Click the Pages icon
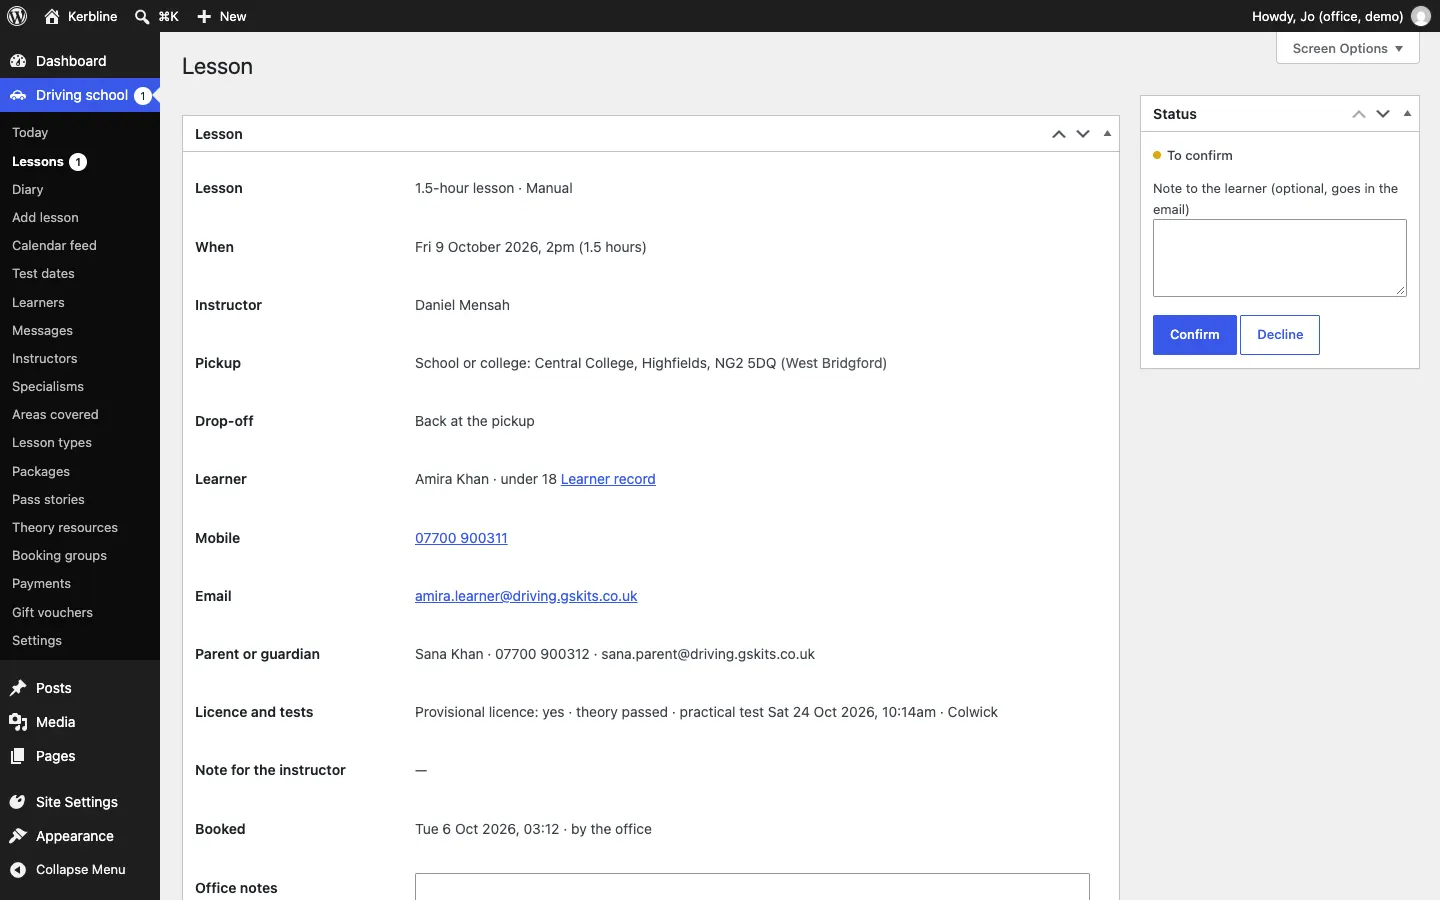Image resolution: width=1440 pixels, height=900 pixels. point(18,756)
